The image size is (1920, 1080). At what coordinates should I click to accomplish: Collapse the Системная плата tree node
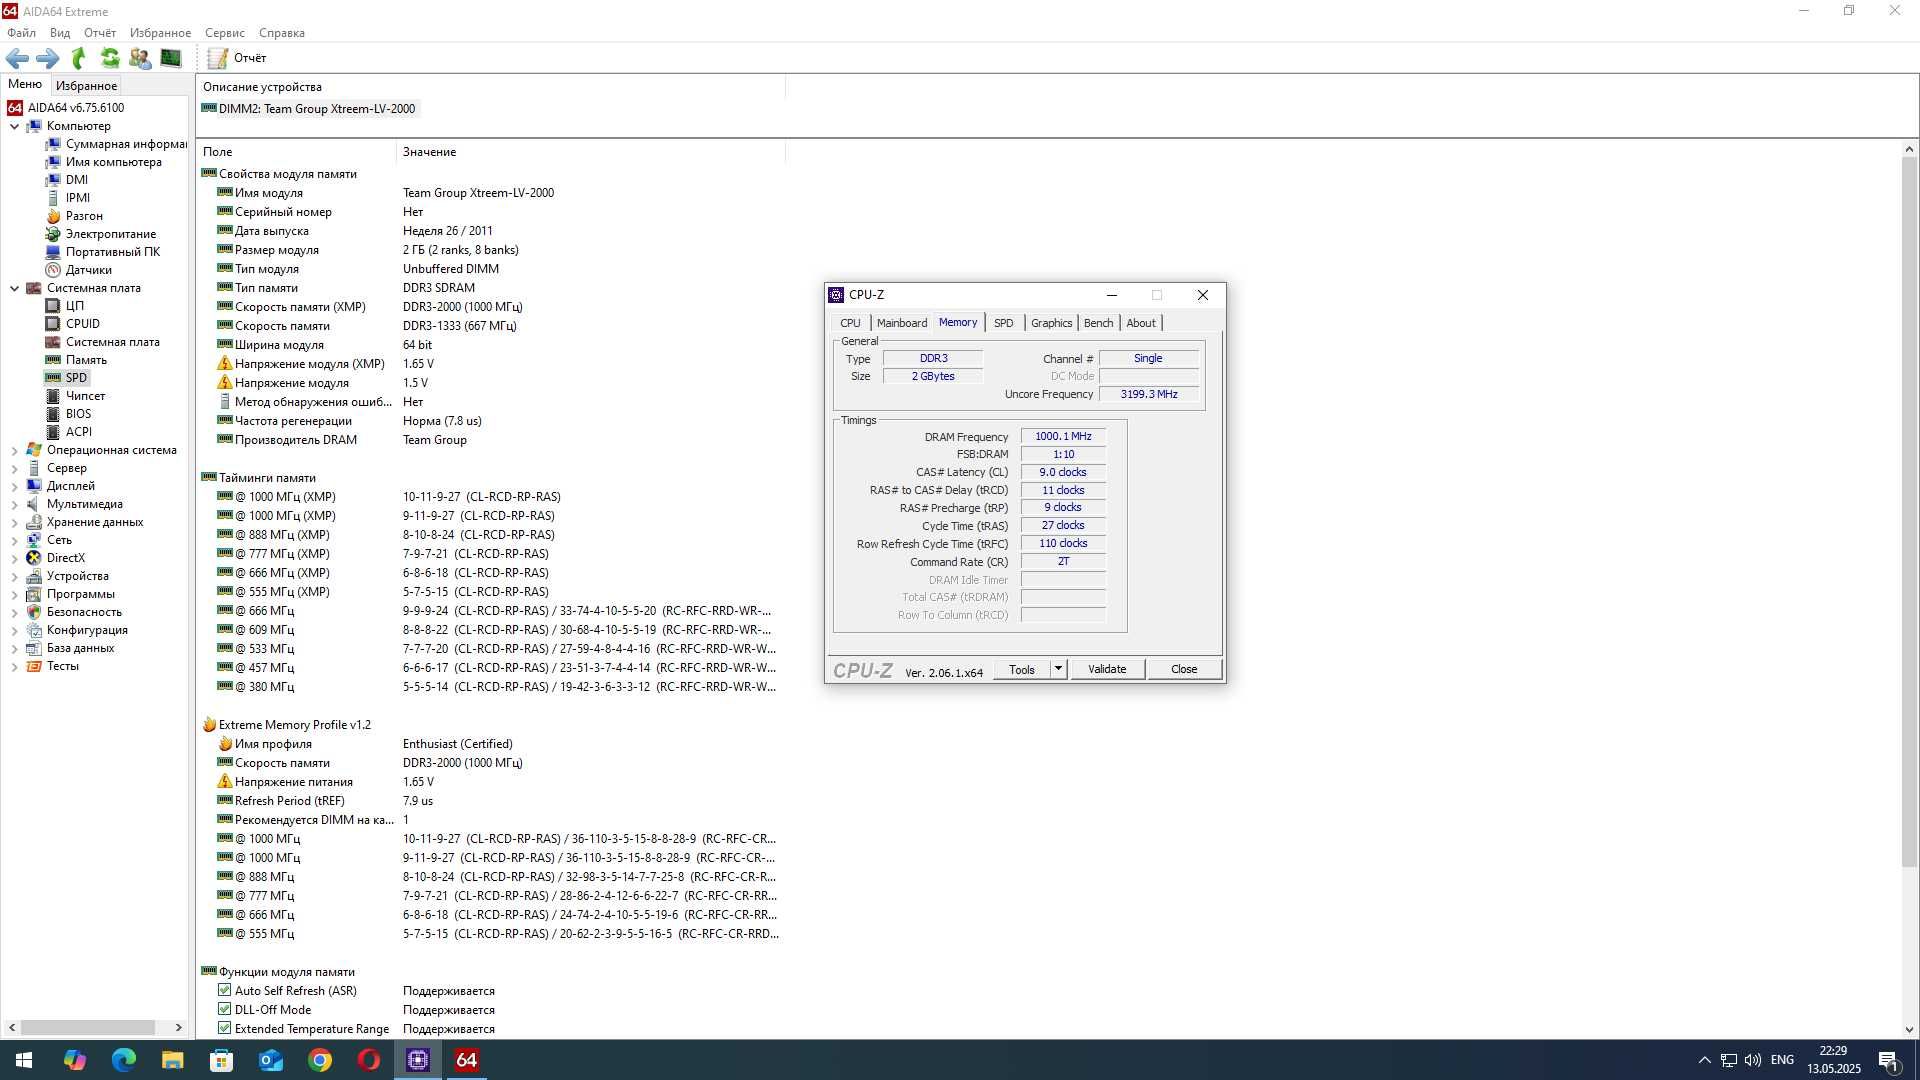click(14, 288)
